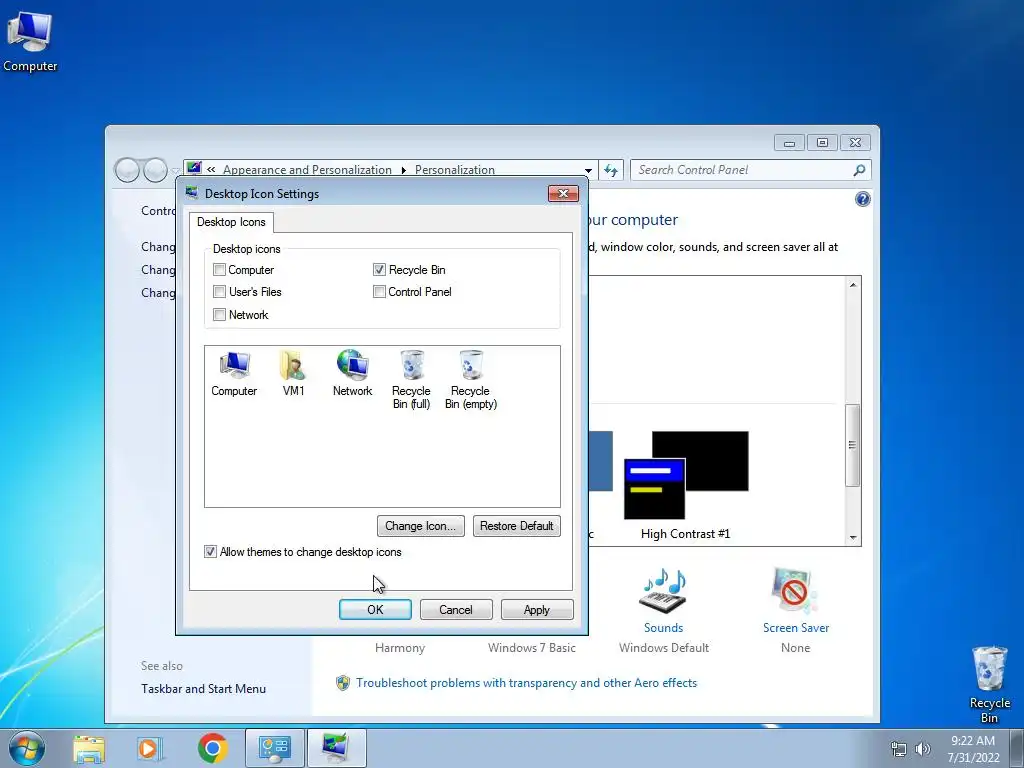Enable the User's Files checkbox

pos(219,292)
